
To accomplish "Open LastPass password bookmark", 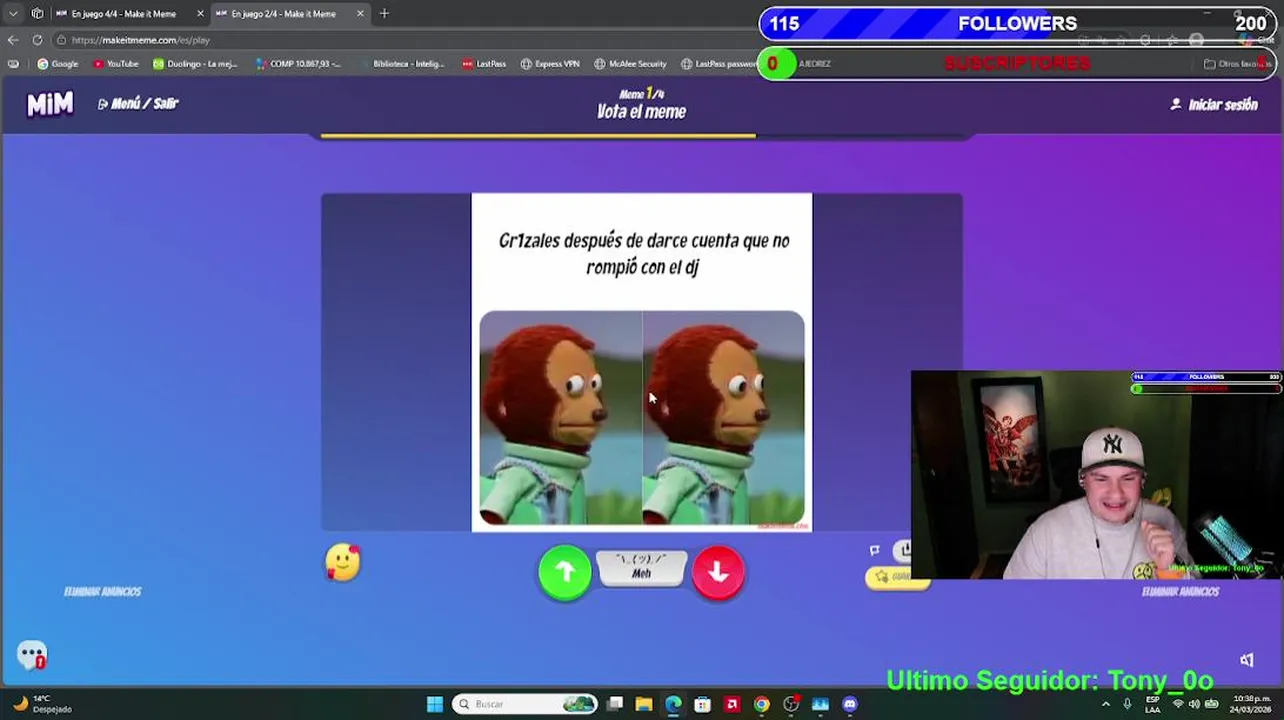I will tap(719, 64).
